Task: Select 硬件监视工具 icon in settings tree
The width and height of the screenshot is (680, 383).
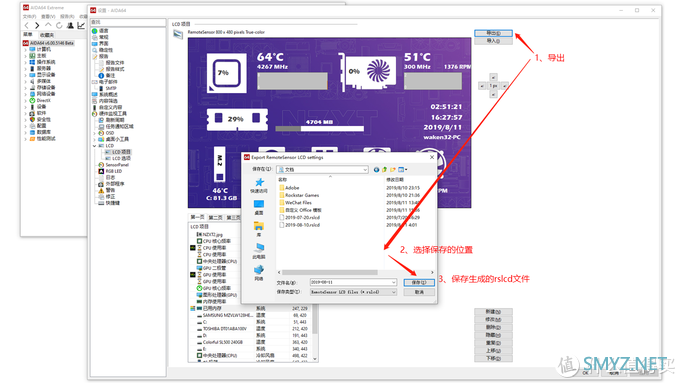Action: tap(95, 114)
